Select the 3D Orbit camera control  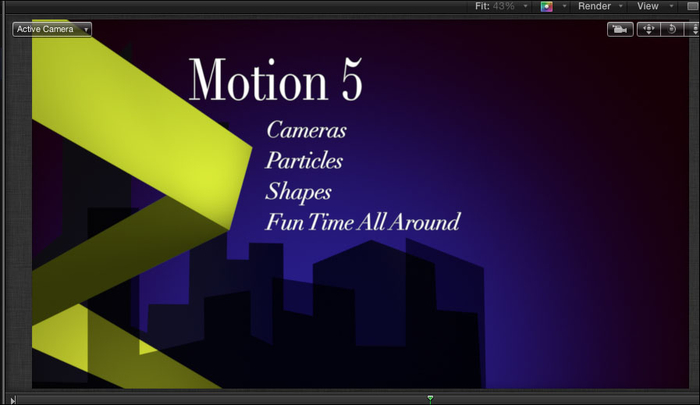(671, 29)
